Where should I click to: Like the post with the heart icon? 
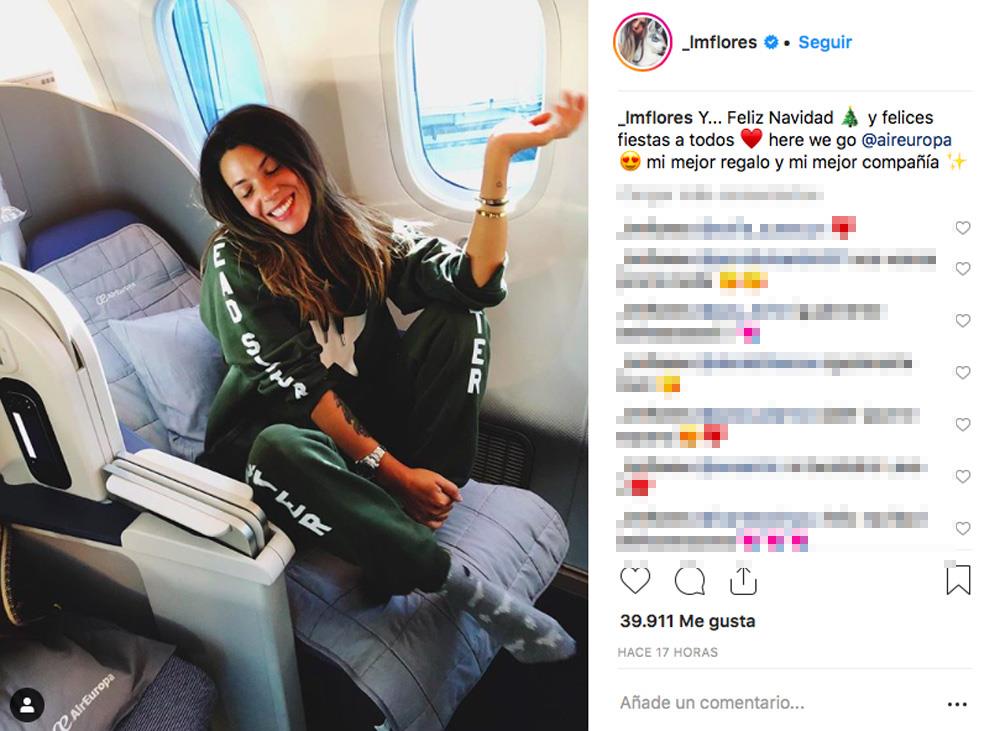point(635,580)
